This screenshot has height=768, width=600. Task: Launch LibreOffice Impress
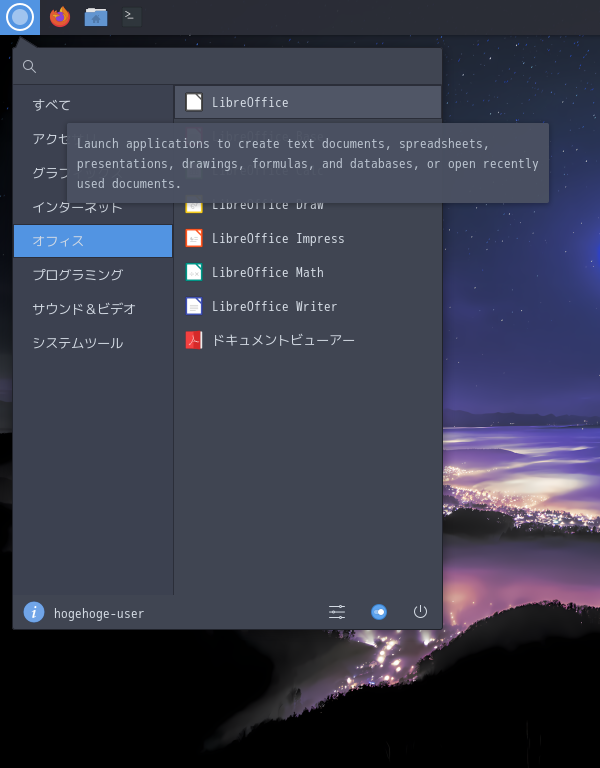pos(308,239)
